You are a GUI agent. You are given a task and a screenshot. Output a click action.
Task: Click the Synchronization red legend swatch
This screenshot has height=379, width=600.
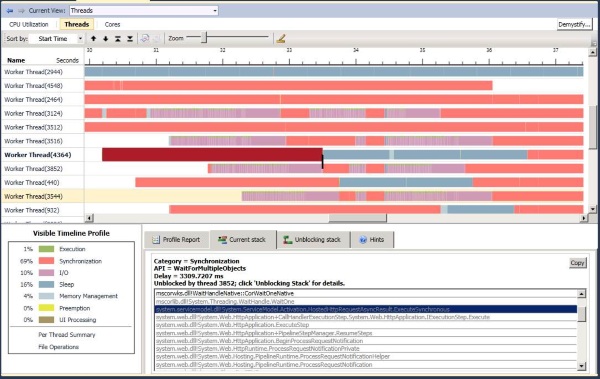(46, 261)
